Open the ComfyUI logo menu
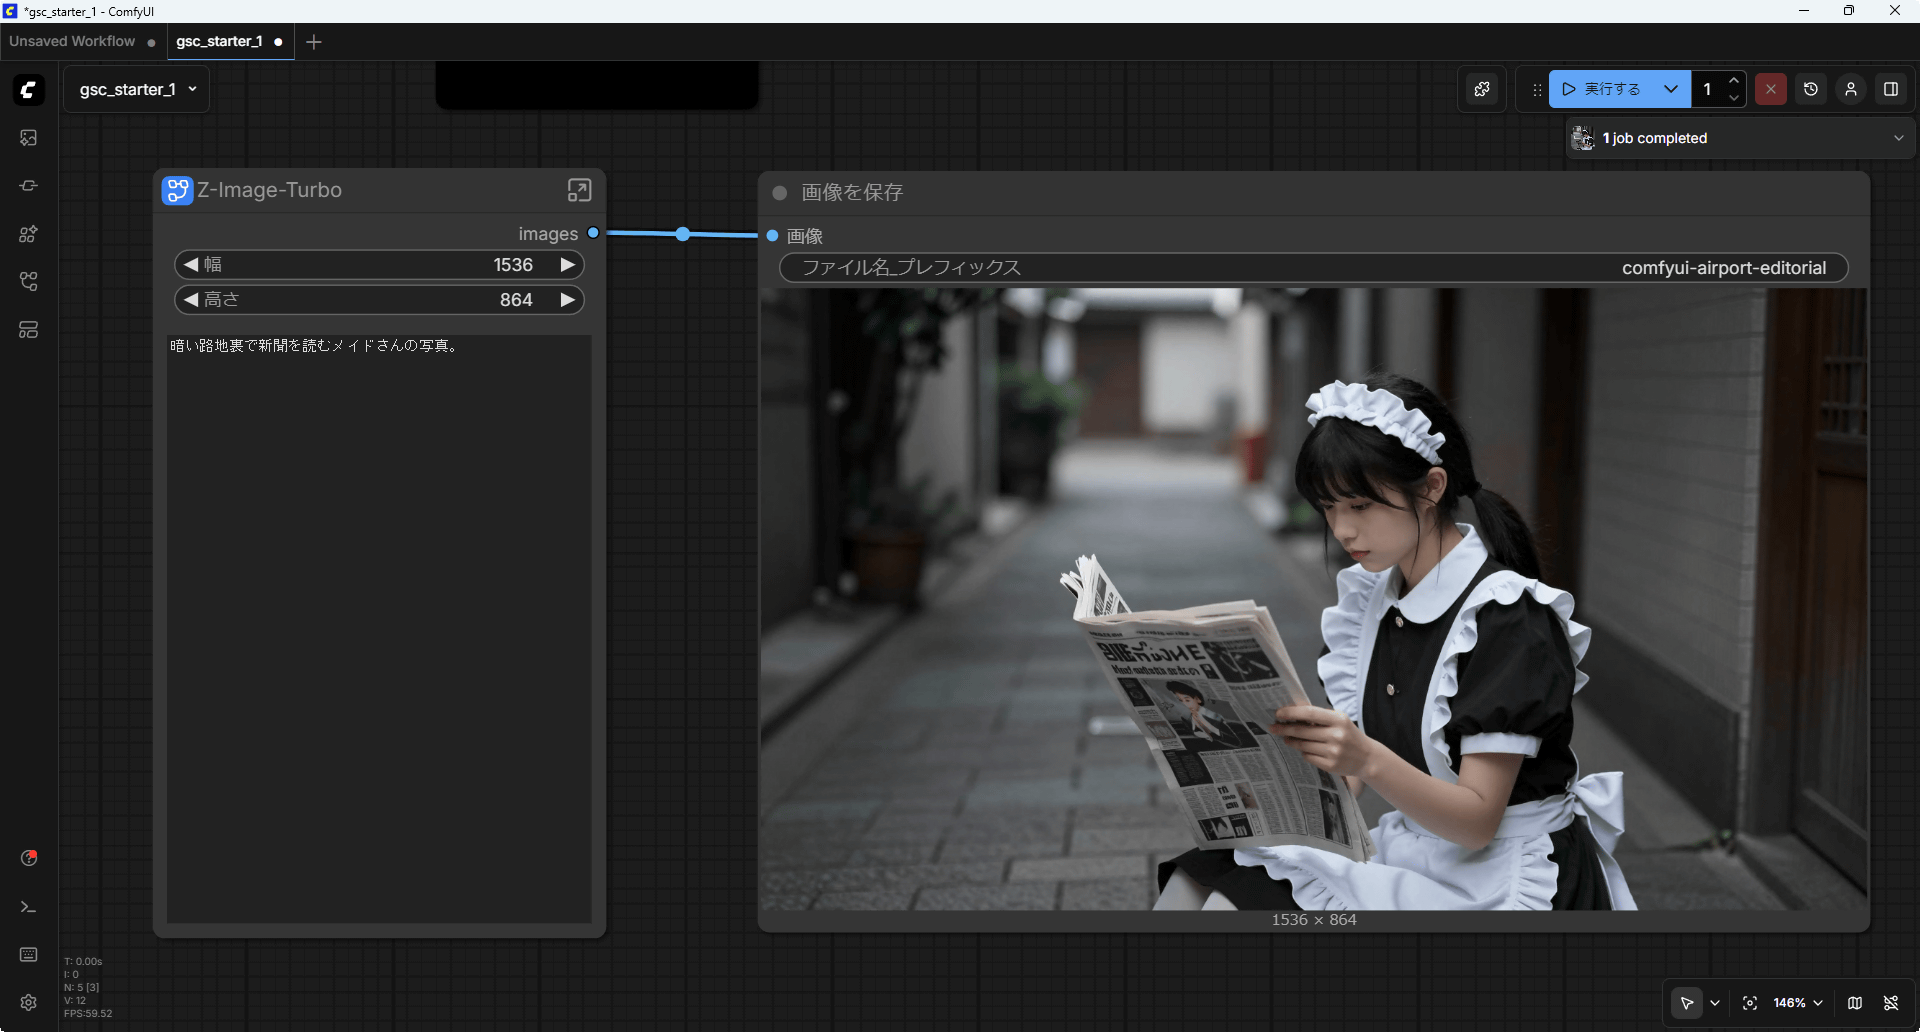The width and height of the screenshot is (1920, 1032). [x=28, y=90]
